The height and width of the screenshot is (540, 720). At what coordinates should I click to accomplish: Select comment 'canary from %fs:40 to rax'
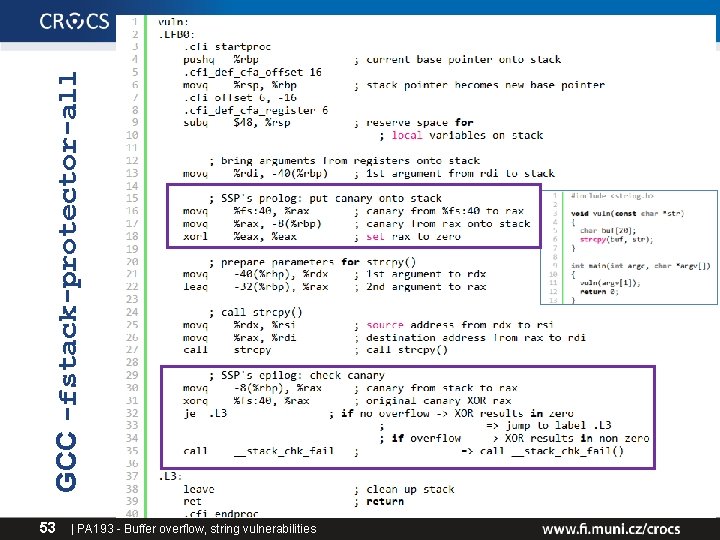tap(445, 211)
